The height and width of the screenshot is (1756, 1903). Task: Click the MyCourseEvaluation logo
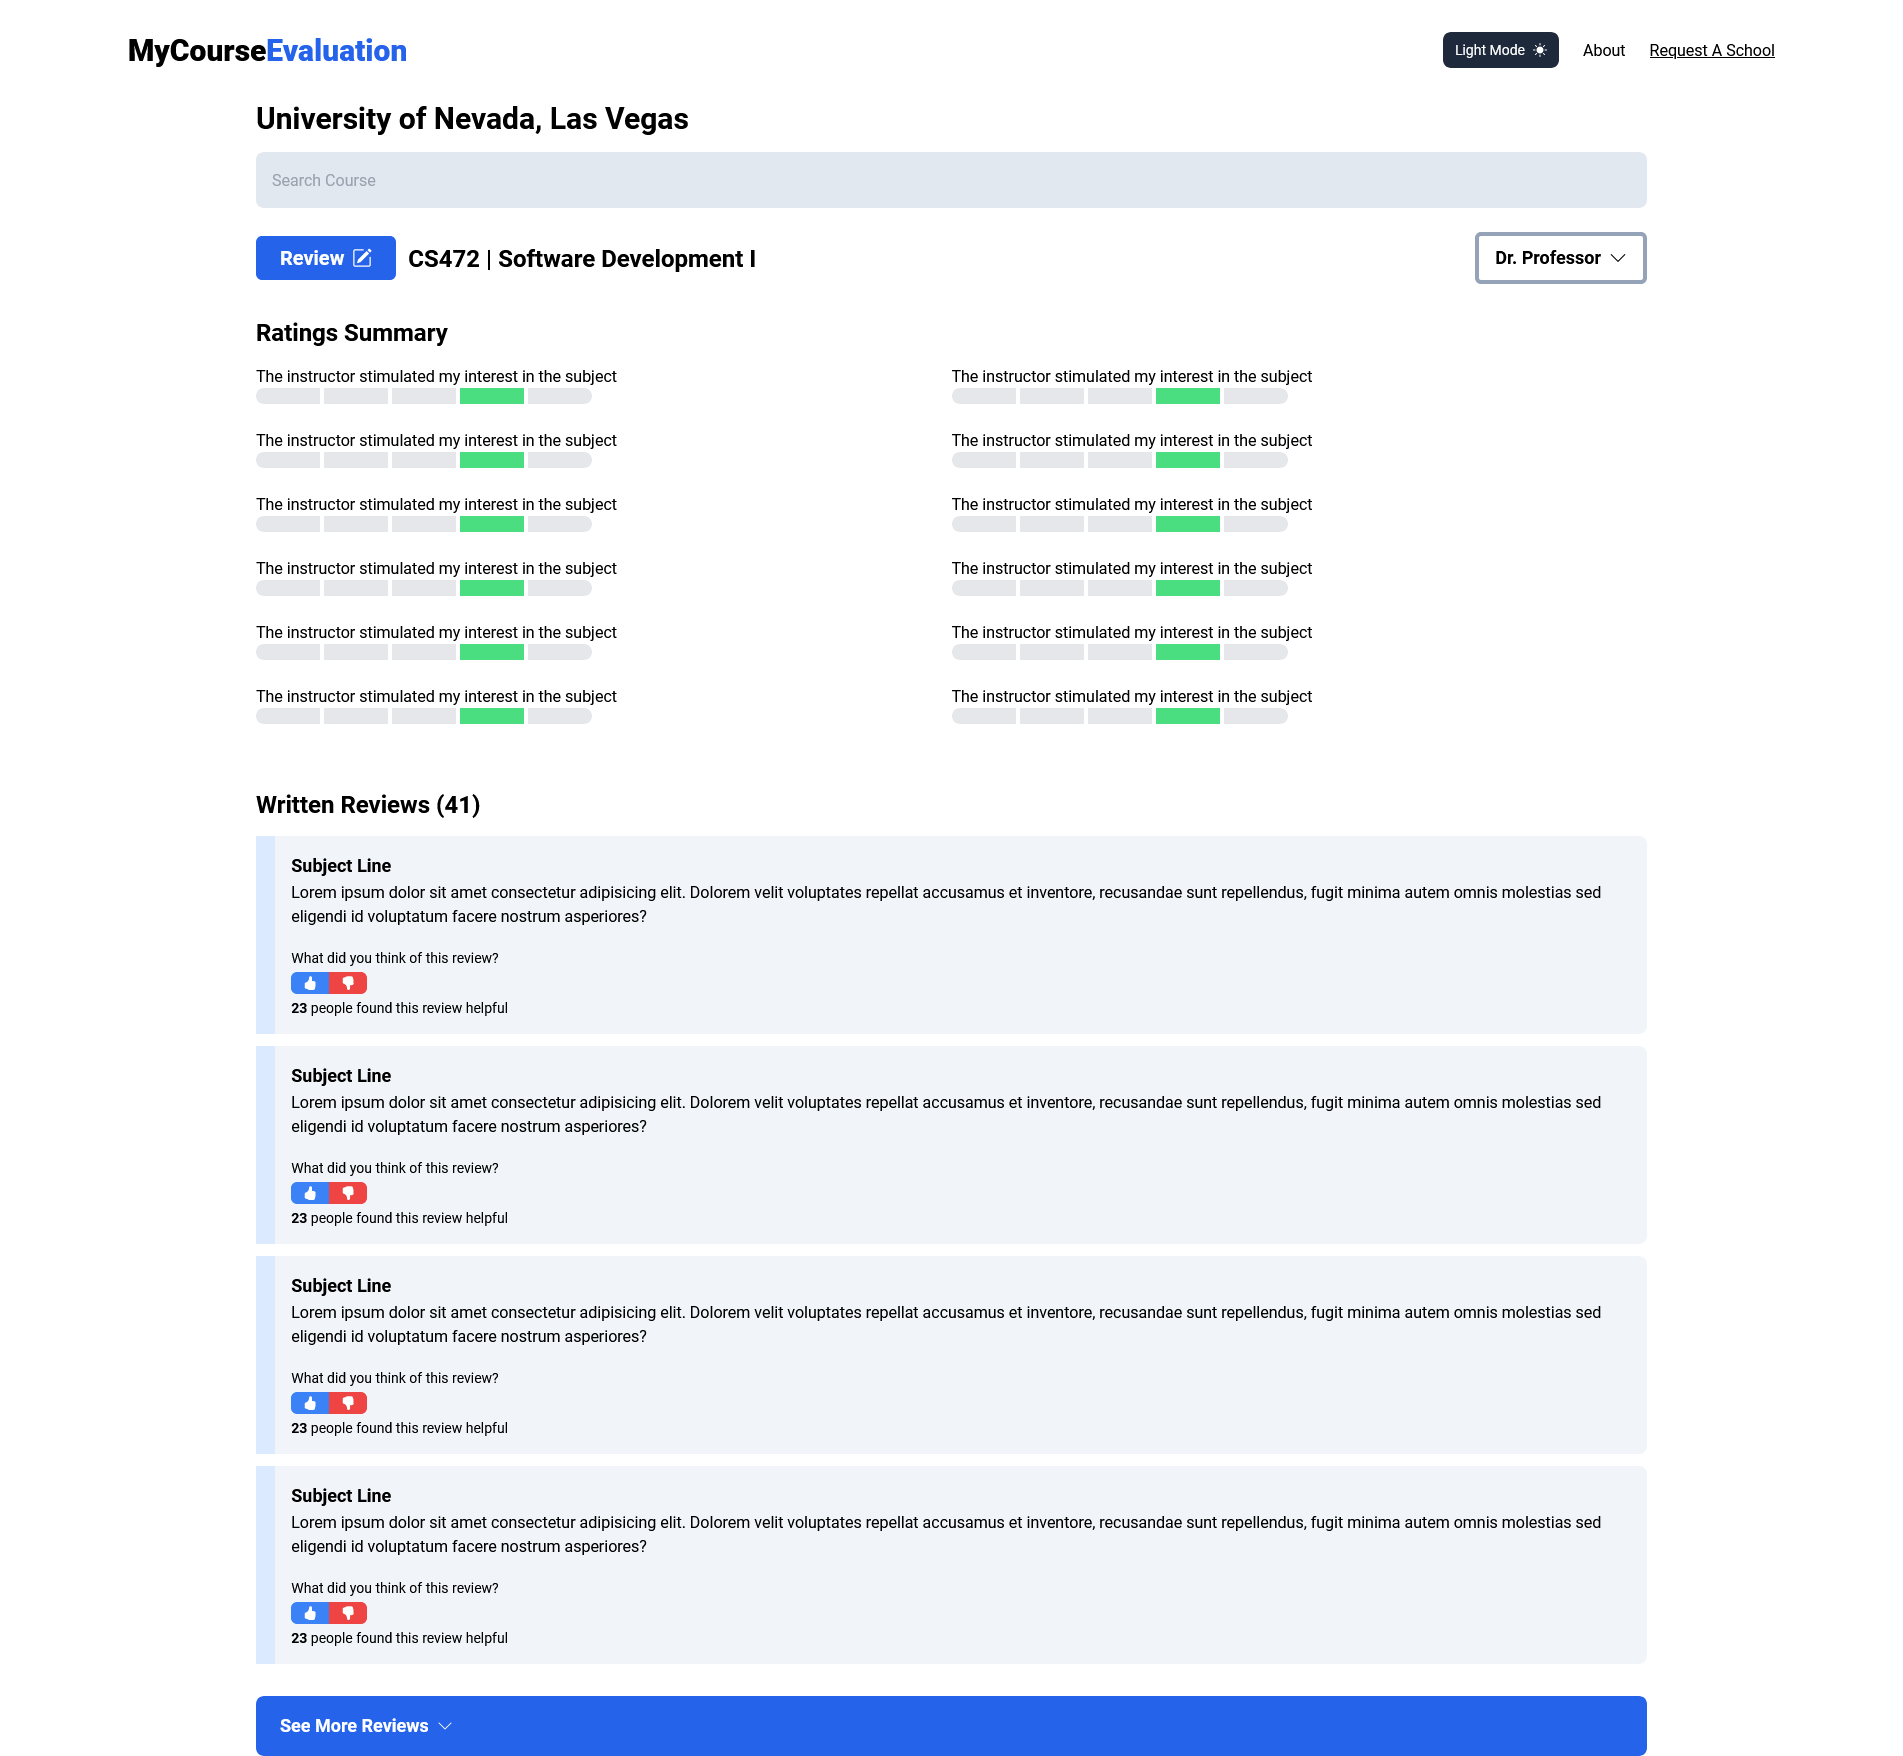pos(266,50)
